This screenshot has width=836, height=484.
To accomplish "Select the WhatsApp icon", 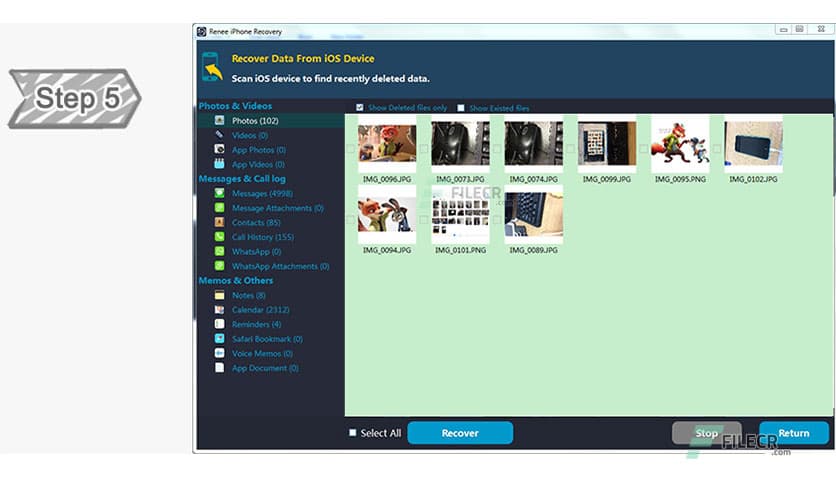I will pyautogui.click(x=219, y=251).
